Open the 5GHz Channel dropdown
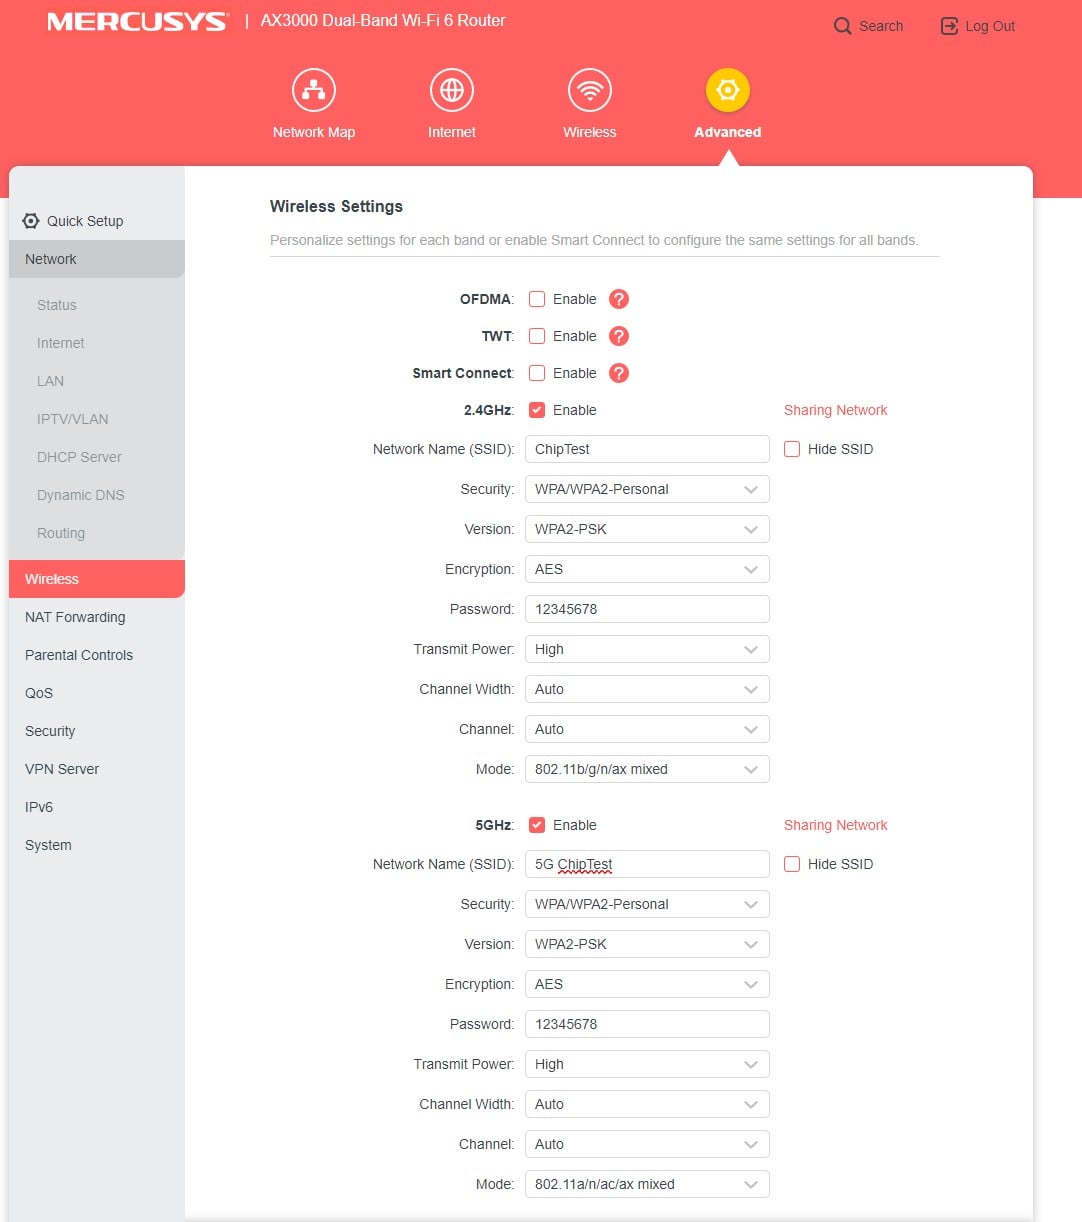The image size is (1082, 1222). point(647,1144)
